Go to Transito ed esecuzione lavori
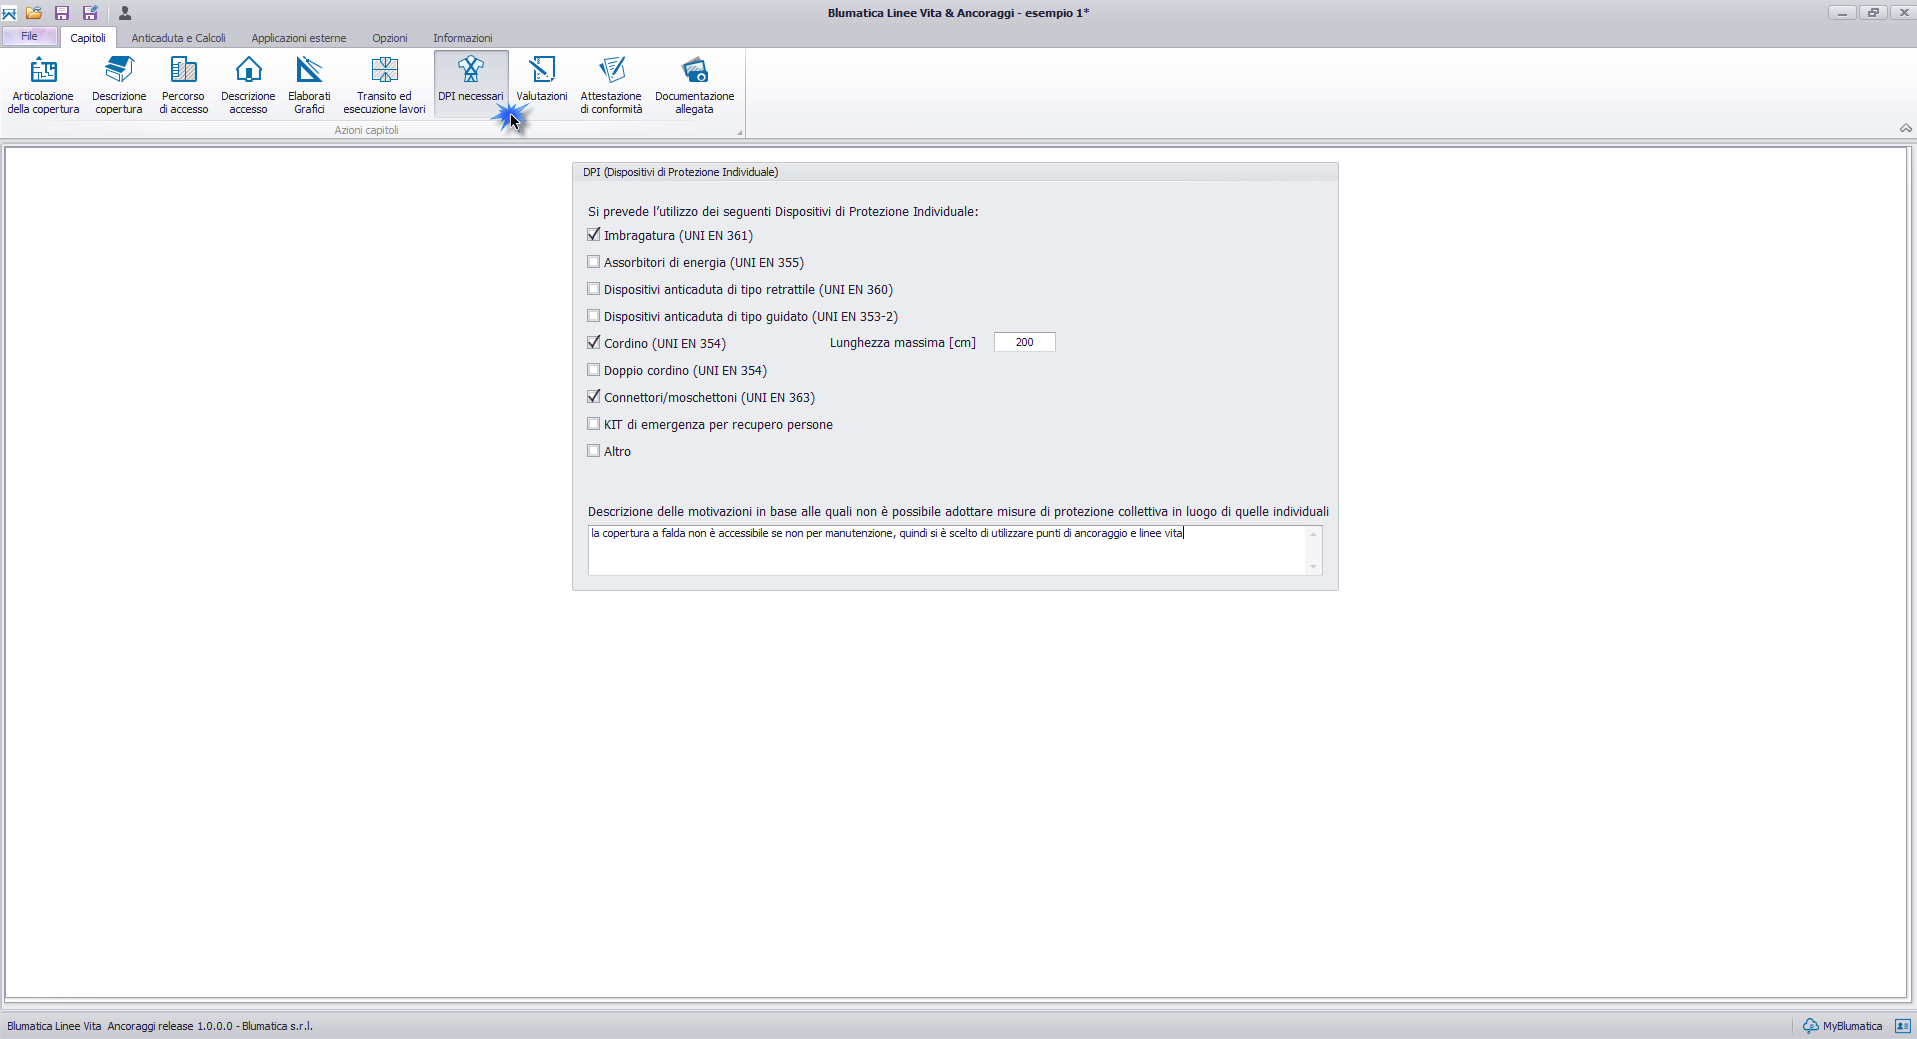Viewport: 1917px width, 1039px height. tap(384, 84)
